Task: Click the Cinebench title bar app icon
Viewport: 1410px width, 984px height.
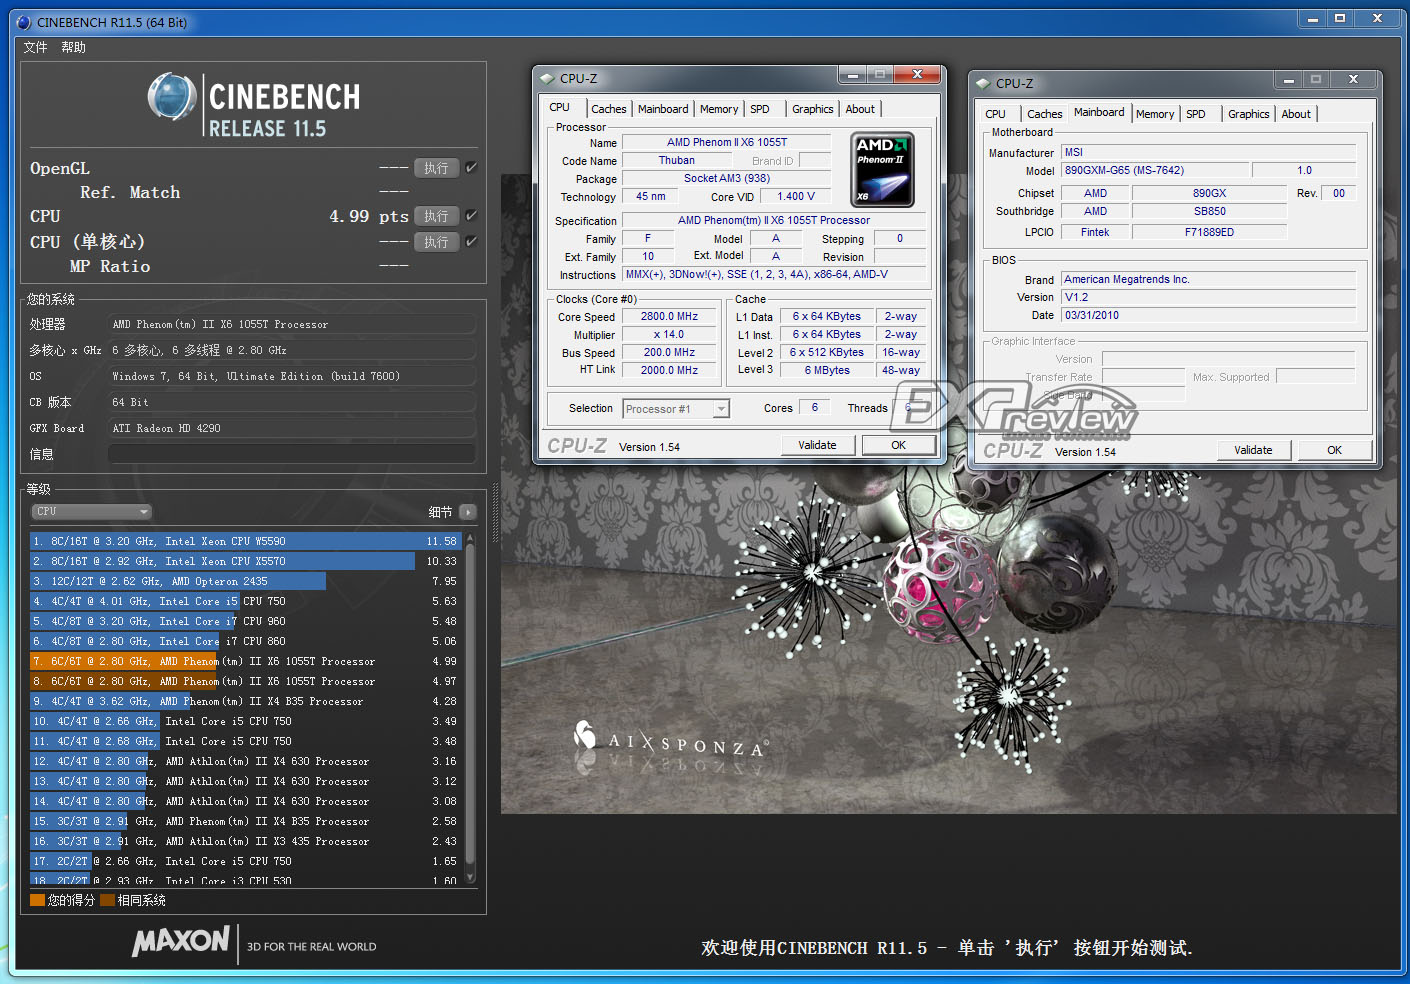Action: point(24,22)
